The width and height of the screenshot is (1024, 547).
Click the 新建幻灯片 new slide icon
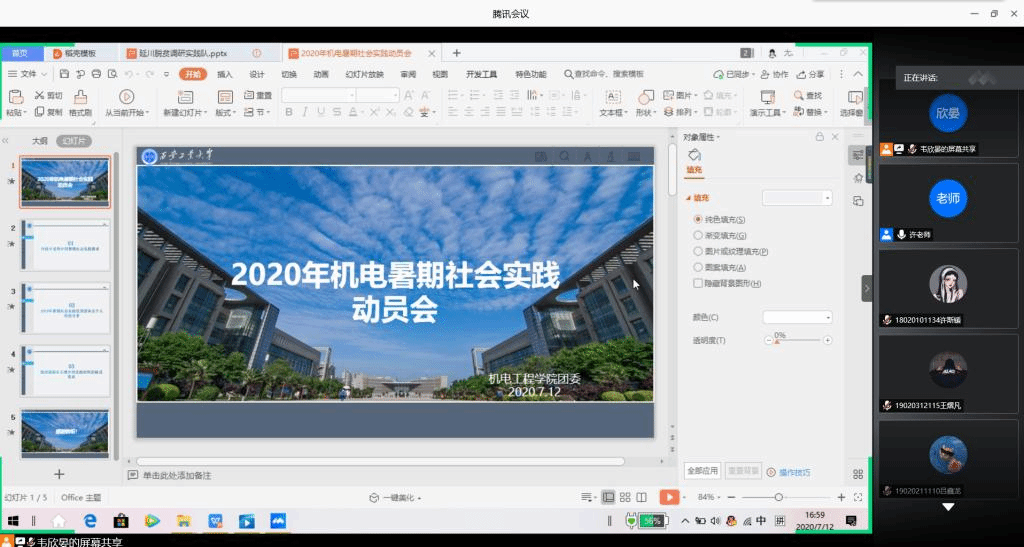click(185, 96)
